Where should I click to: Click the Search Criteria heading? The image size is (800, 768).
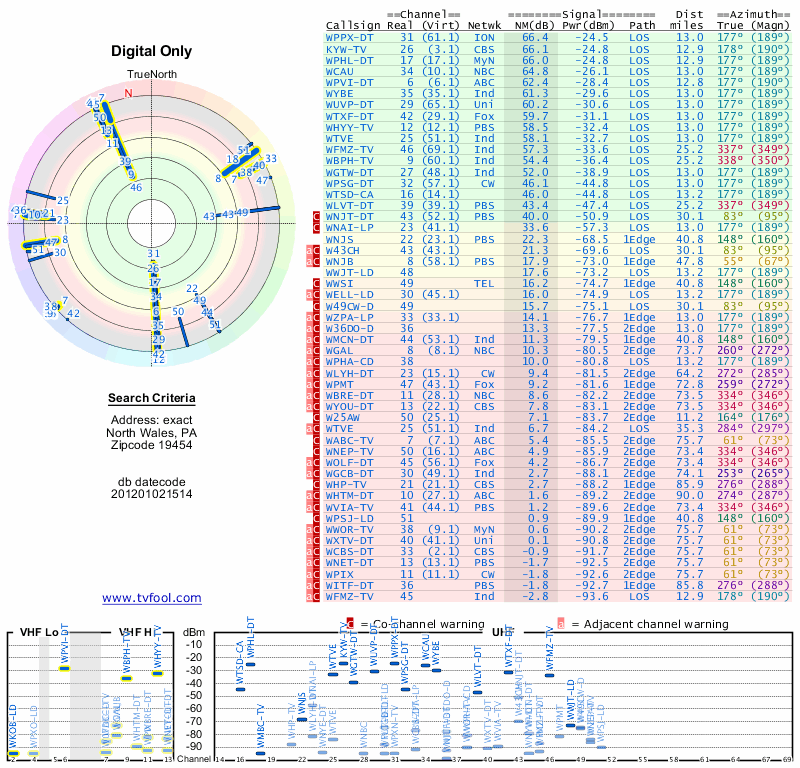point(152,399)
